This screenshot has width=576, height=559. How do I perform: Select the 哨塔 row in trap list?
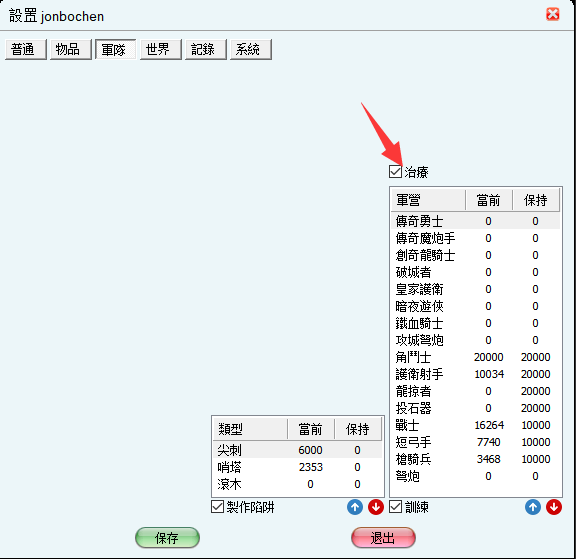[298, 467]
